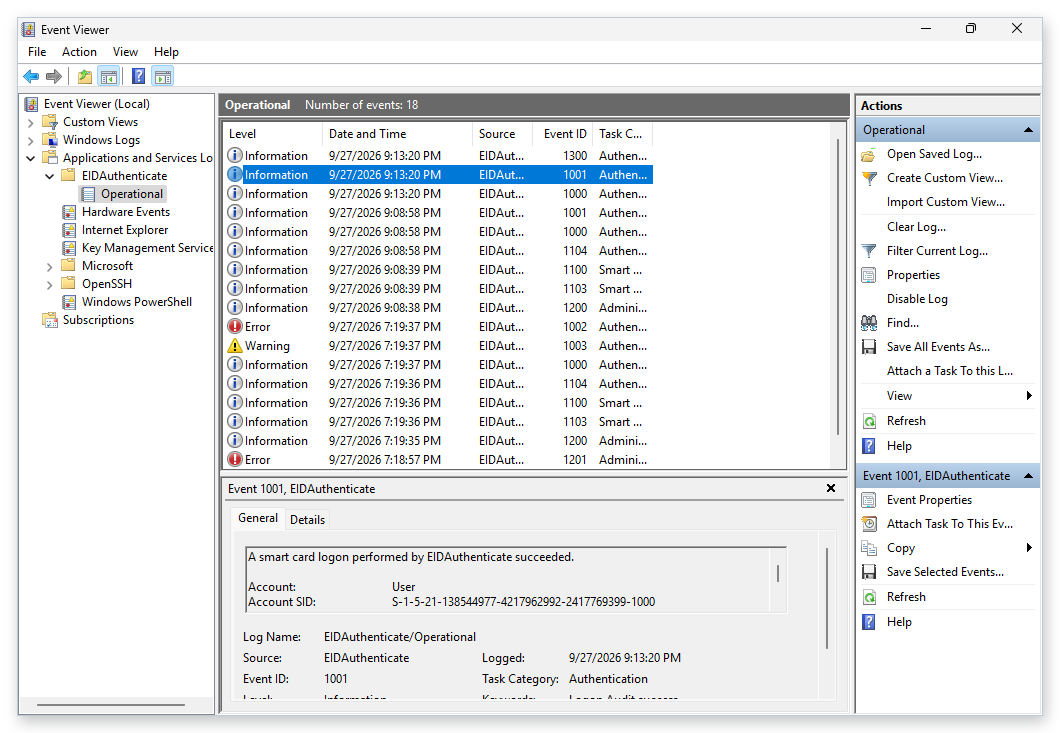1060x733 pixels.
Task: Toggle the Show/Hide Console Tree toolbar icon
Action: click(x=108, y=76)
